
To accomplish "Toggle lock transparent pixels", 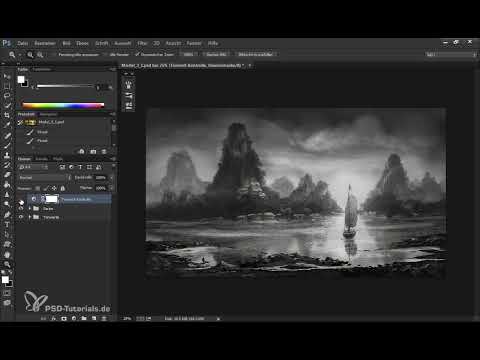I will pos(38,188).
